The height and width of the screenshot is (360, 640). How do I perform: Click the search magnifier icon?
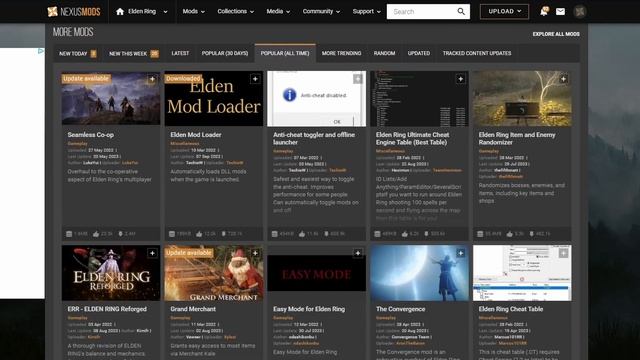coord(461,11)
